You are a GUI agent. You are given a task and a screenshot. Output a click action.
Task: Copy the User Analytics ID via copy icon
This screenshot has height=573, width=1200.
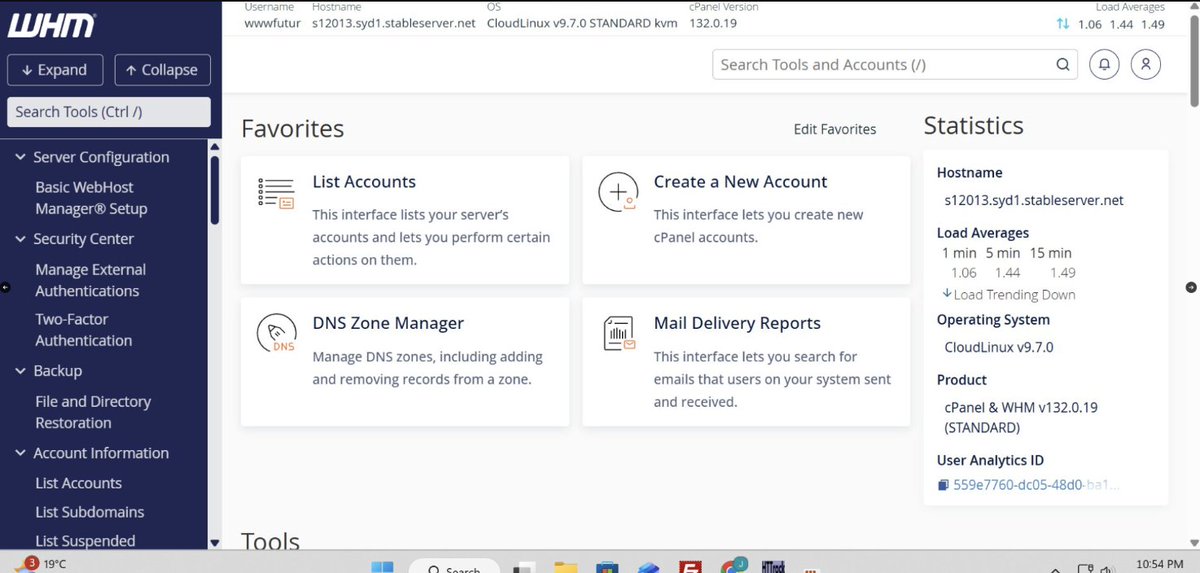[943, 485]
